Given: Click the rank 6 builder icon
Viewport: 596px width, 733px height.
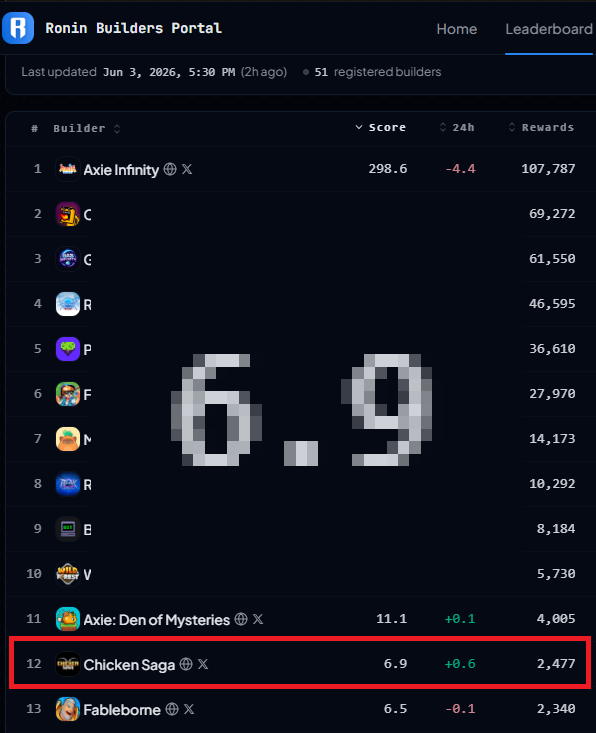Looking at the screenshot, I should pos(68,394).
